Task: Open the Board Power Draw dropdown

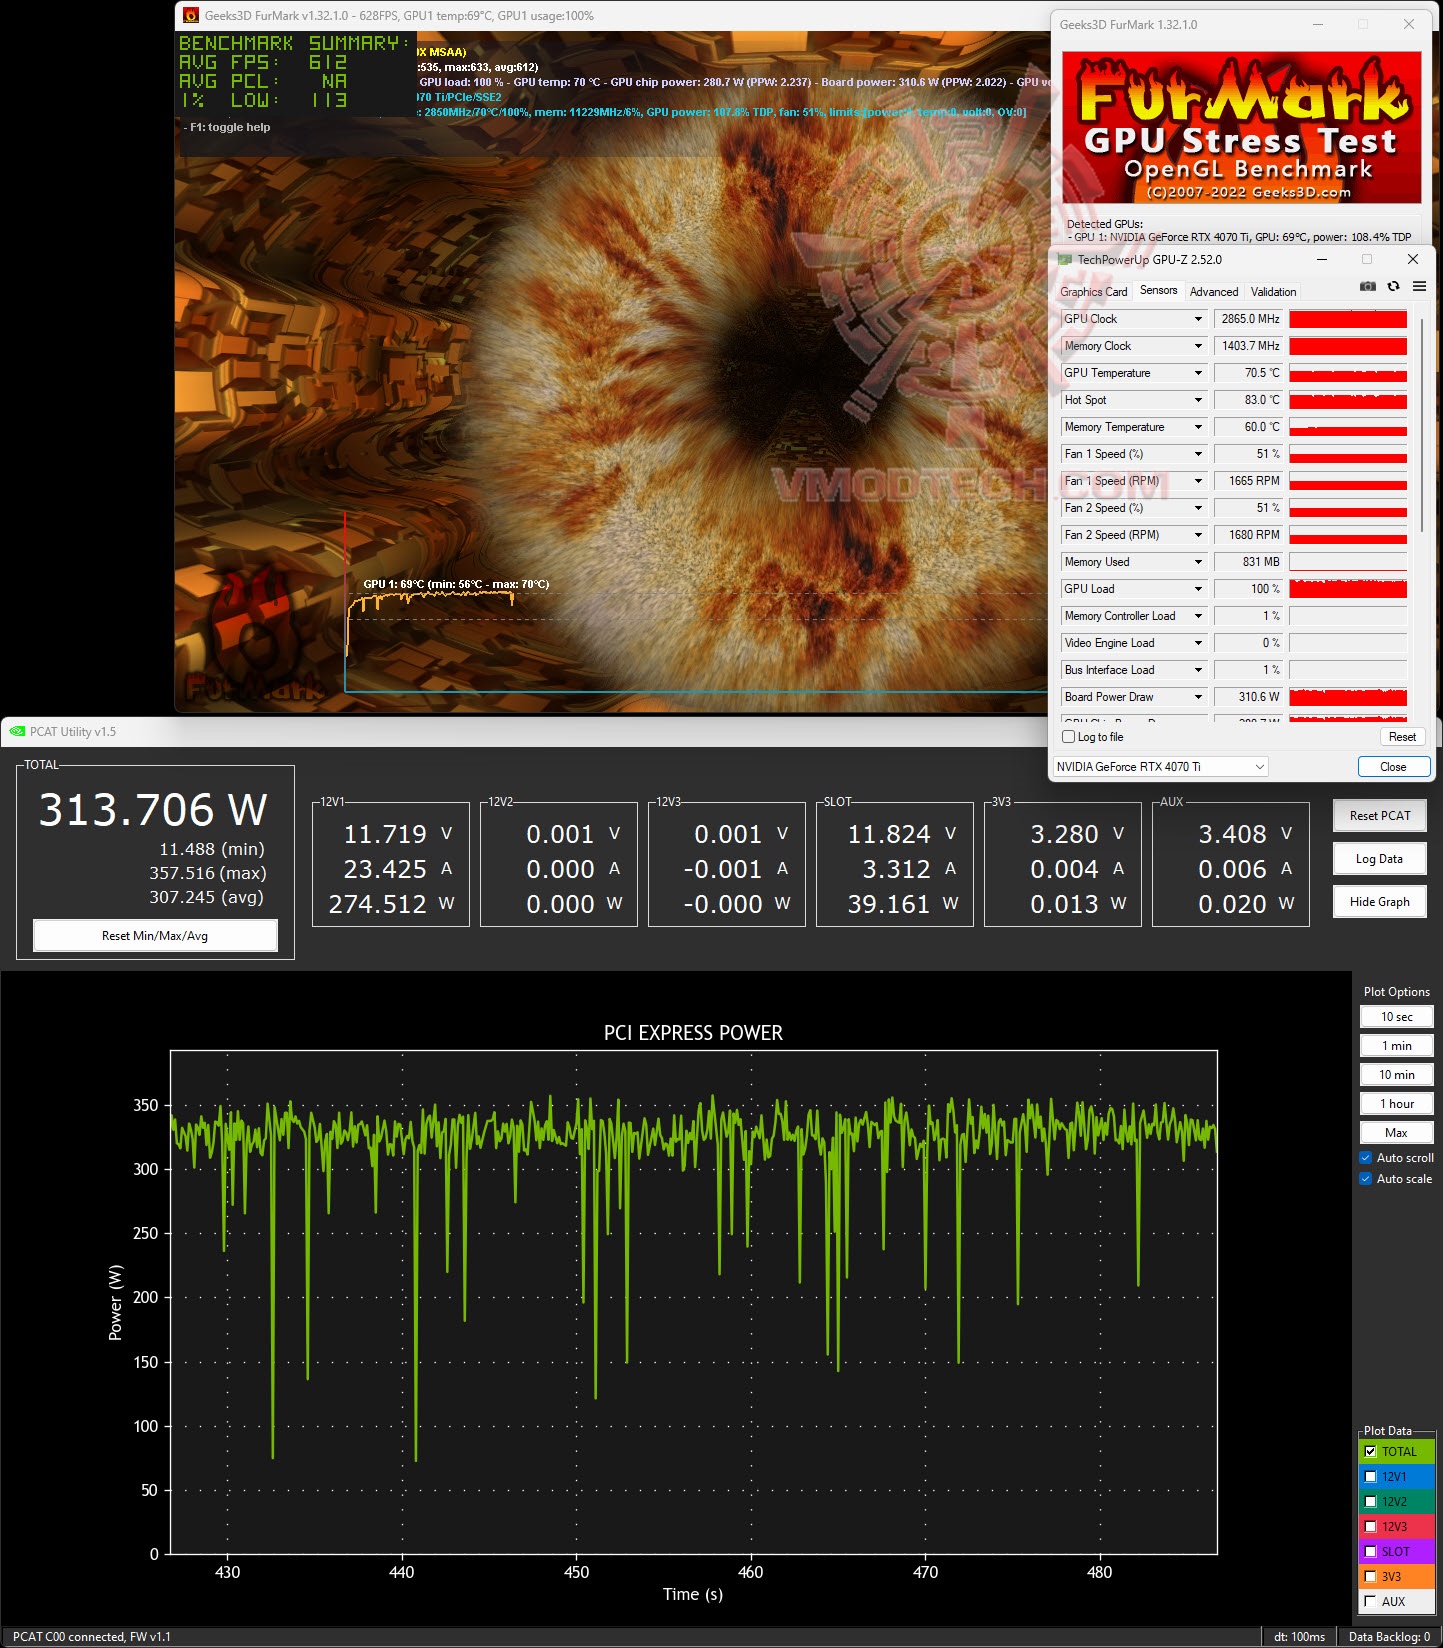Action: click(1198, 697)
